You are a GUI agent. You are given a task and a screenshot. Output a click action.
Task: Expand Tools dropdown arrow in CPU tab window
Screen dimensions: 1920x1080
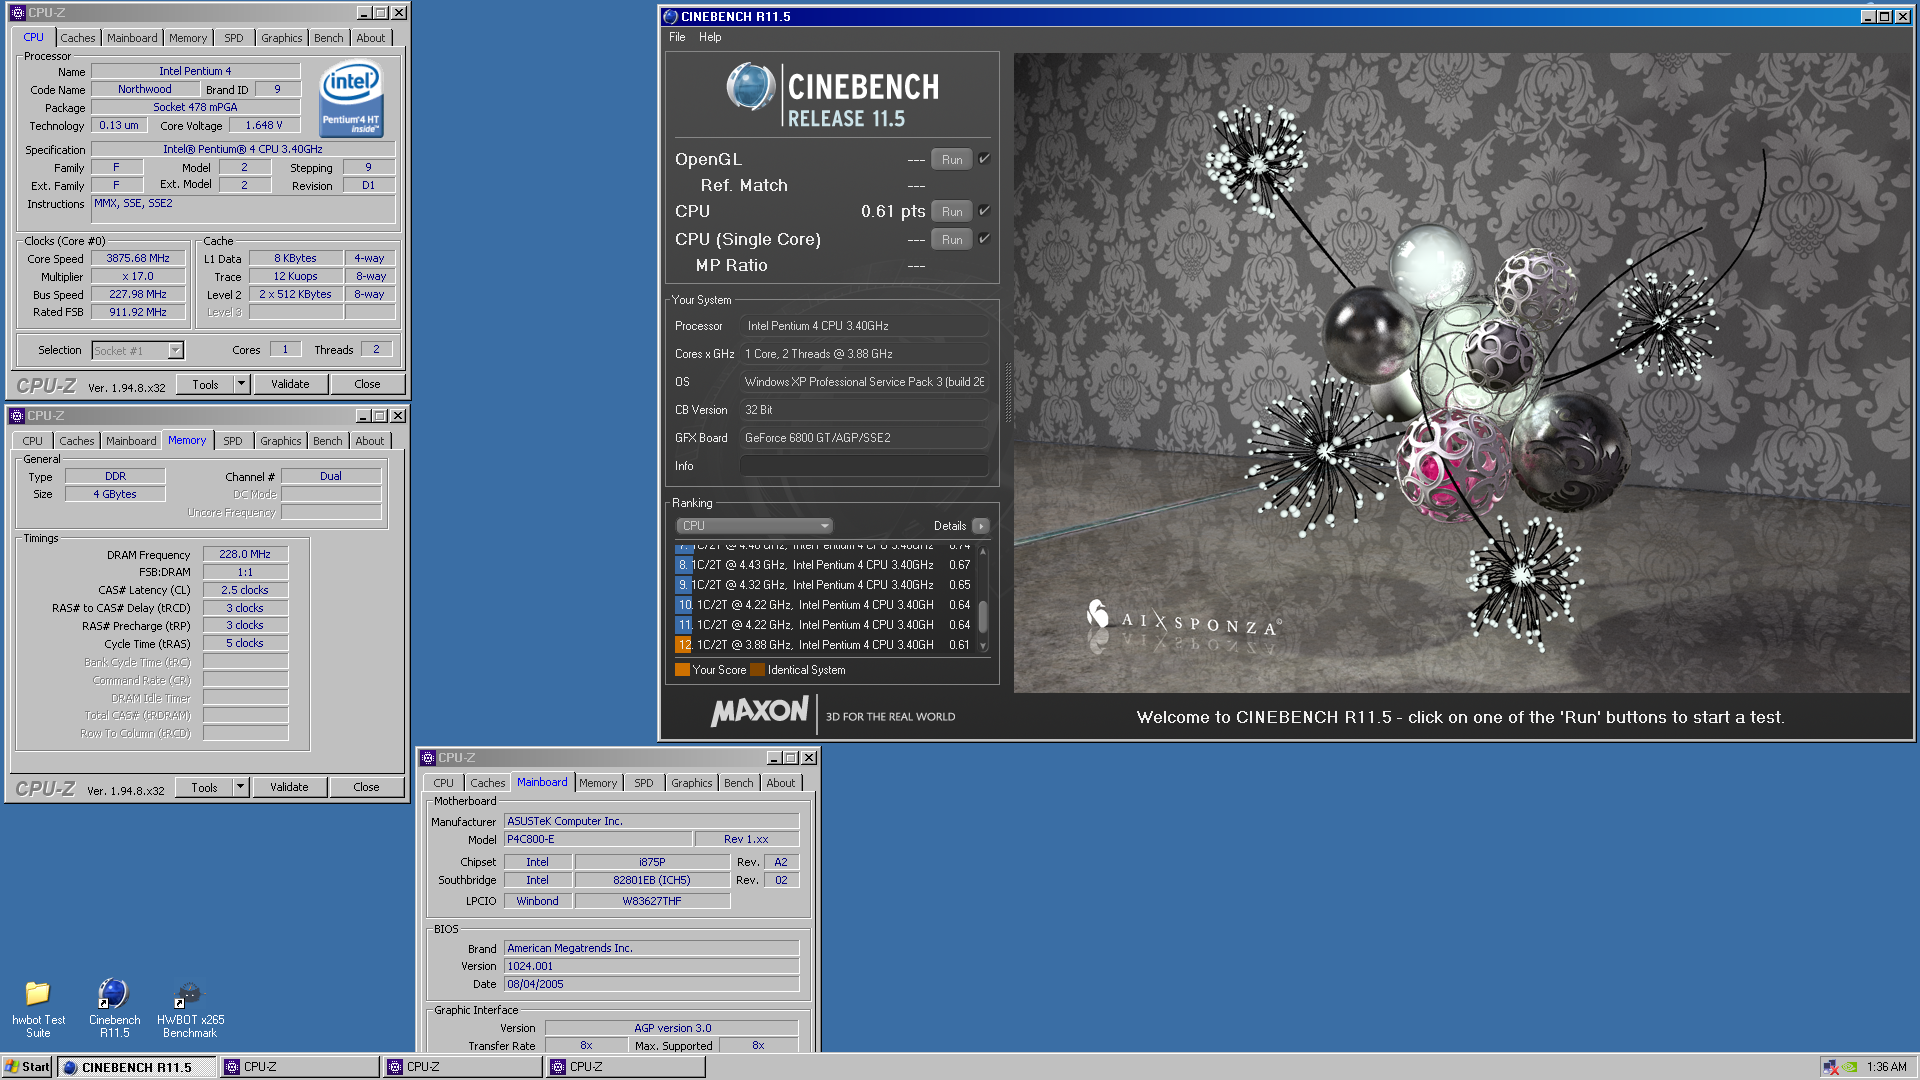(x=241, y=384)
